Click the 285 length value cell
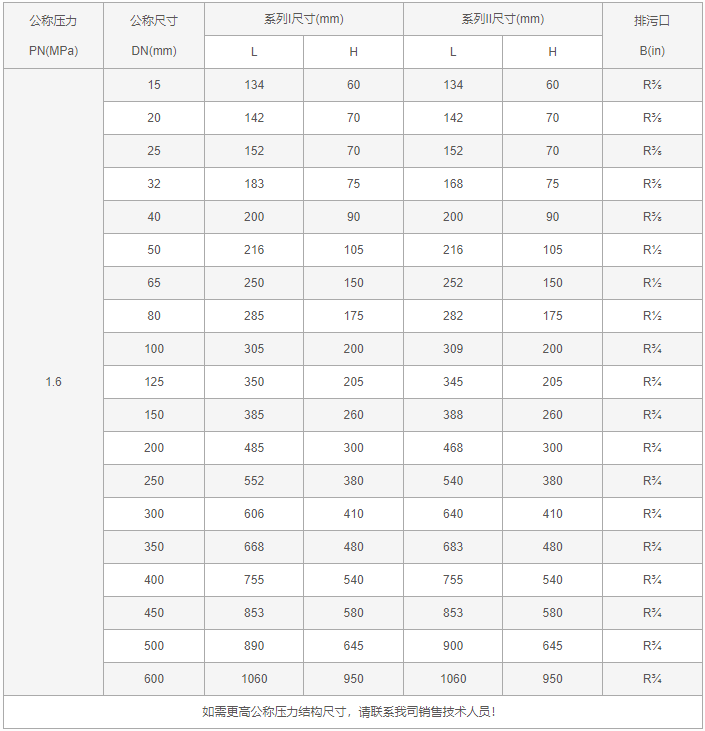 pyautogui.click(x=254, y=316)
